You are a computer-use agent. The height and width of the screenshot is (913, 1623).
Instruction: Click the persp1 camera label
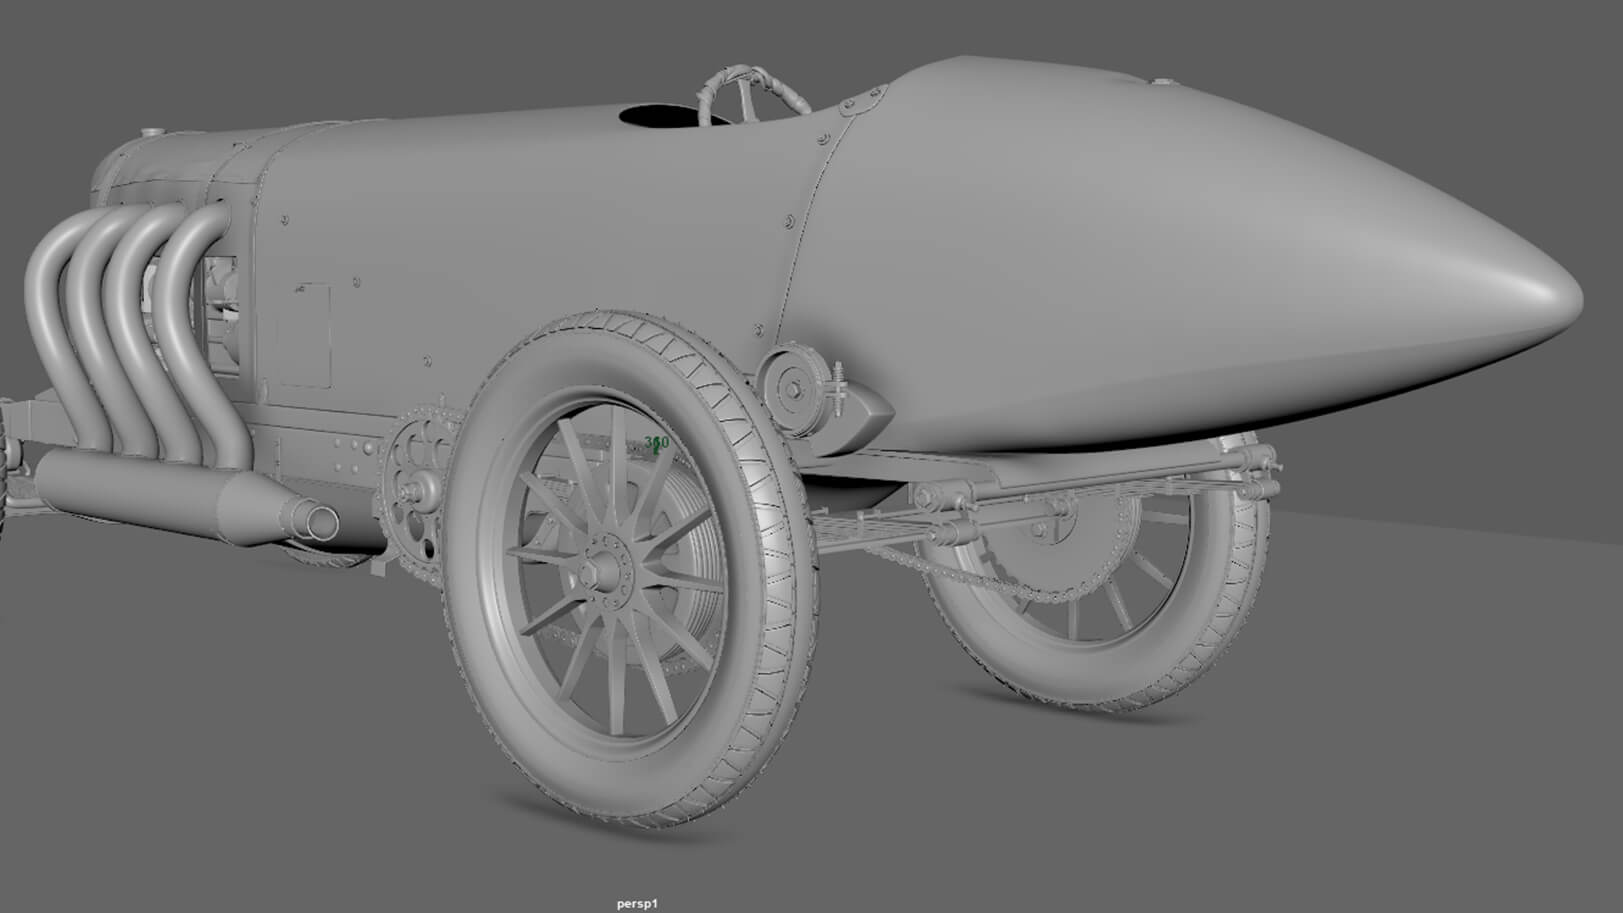coord(637,904)
